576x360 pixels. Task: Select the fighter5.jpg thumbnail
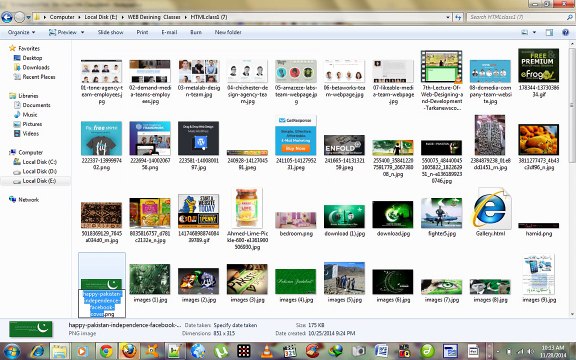tap(441, 213)
